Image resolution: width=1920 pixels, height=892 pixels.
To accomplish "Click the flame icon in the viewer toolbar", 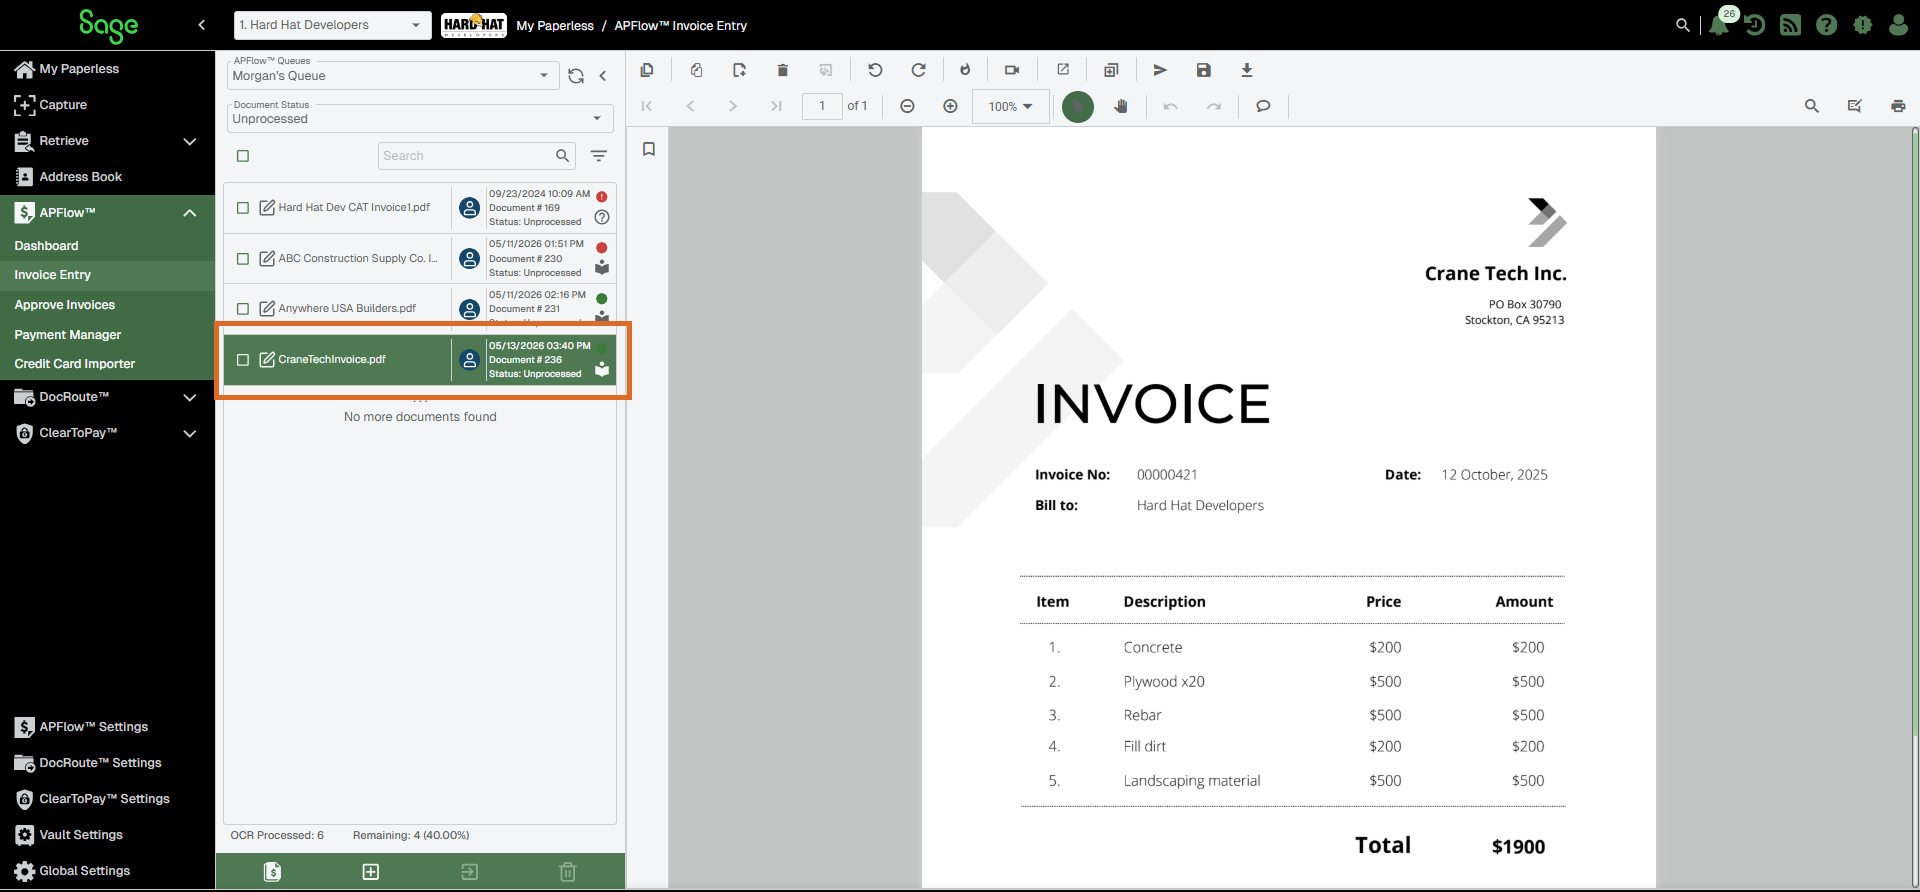I will pyautogui.click(x=965, y=70).
